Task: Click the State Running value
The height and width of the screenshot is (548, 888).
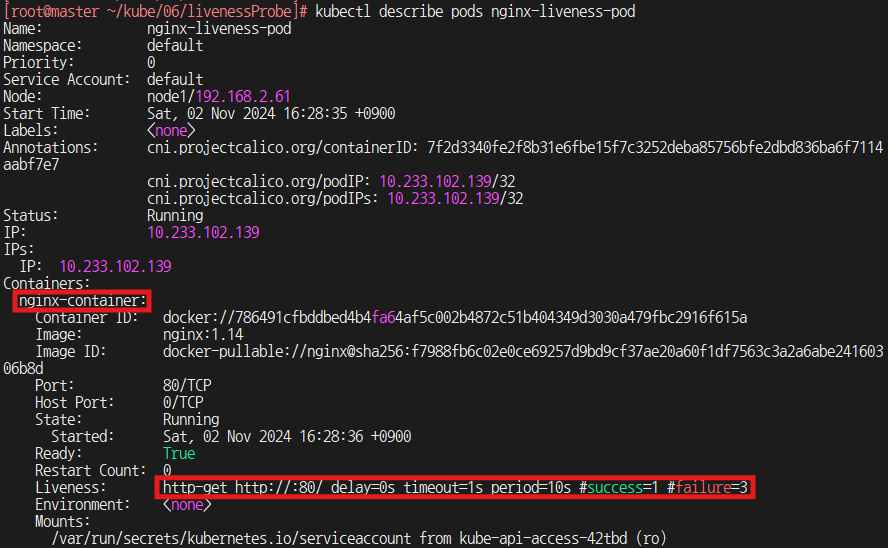Action: click(x=191, y=419)
